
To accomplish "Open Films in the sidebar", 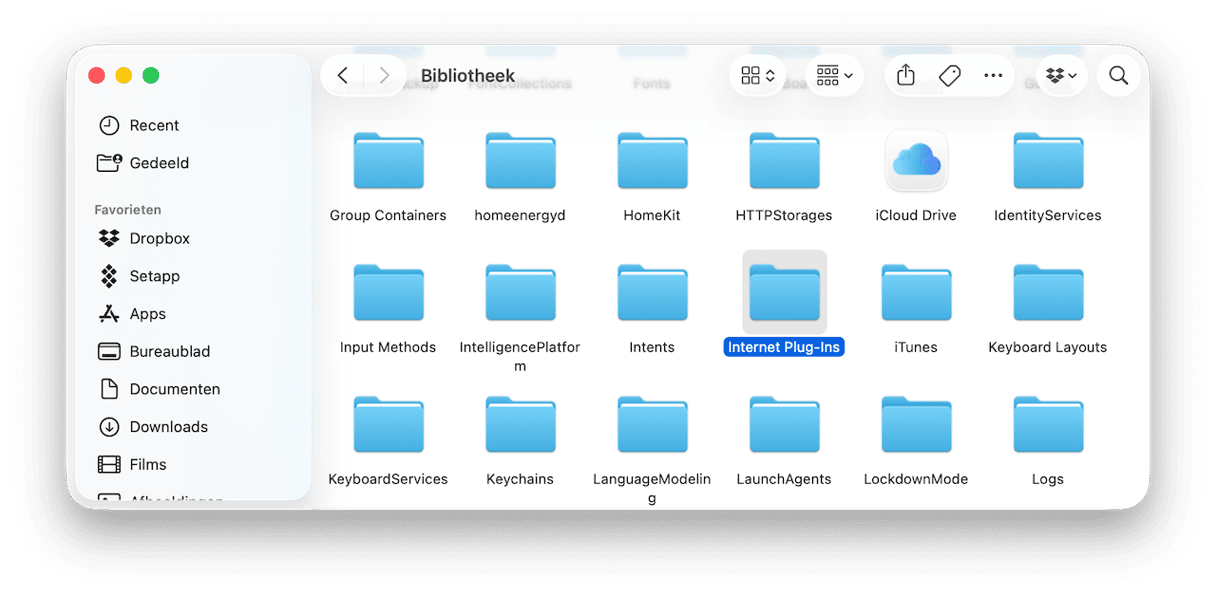I will tap(132, 465).
